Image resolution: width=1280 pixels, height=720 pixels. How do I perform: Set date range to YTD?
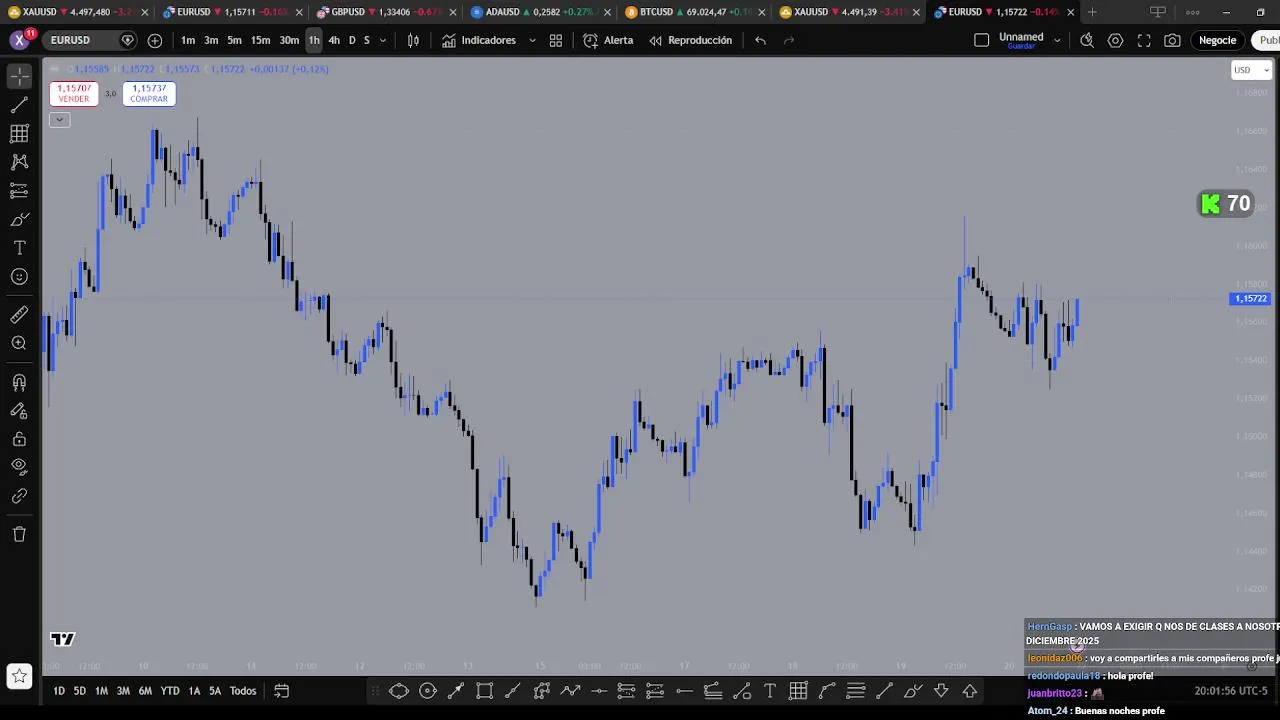tap(170, 691)
